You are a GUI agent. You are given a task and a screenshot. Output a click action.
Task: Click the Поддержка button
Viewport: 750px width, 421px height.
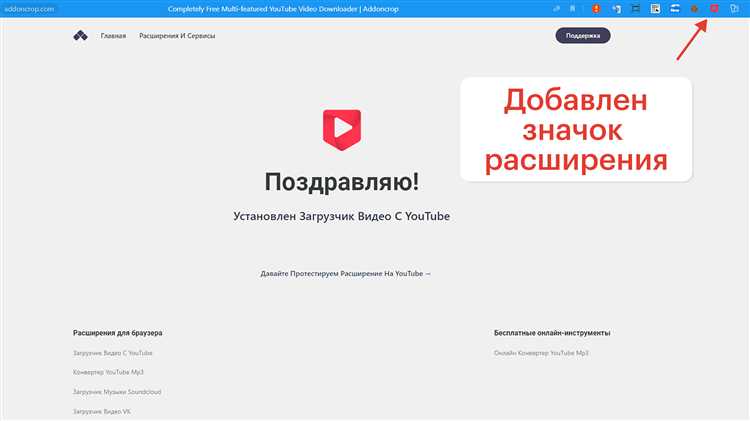click(583, 35)
